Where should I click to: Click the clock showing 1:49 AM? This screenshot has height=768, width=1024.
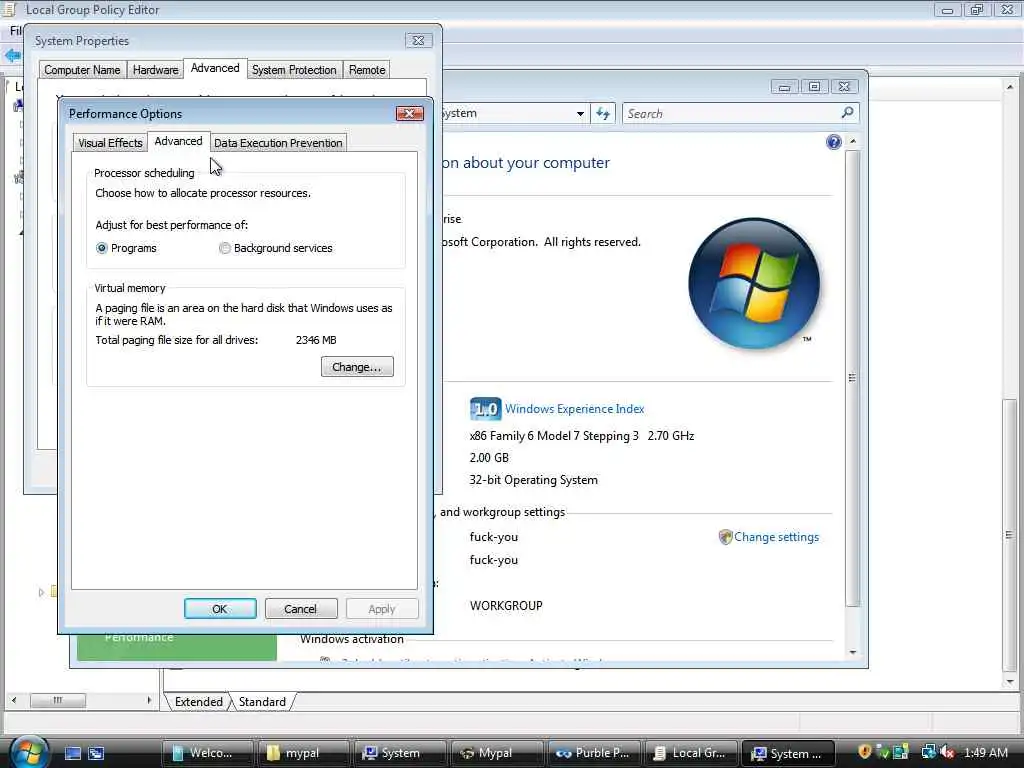coord(985,752)
